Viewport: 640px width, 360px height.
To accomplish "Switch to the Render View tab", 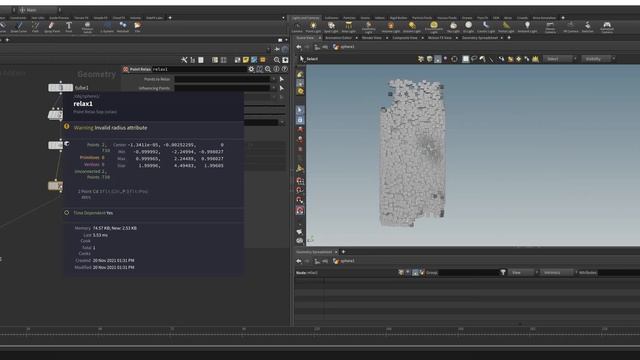I will (372, 38).
